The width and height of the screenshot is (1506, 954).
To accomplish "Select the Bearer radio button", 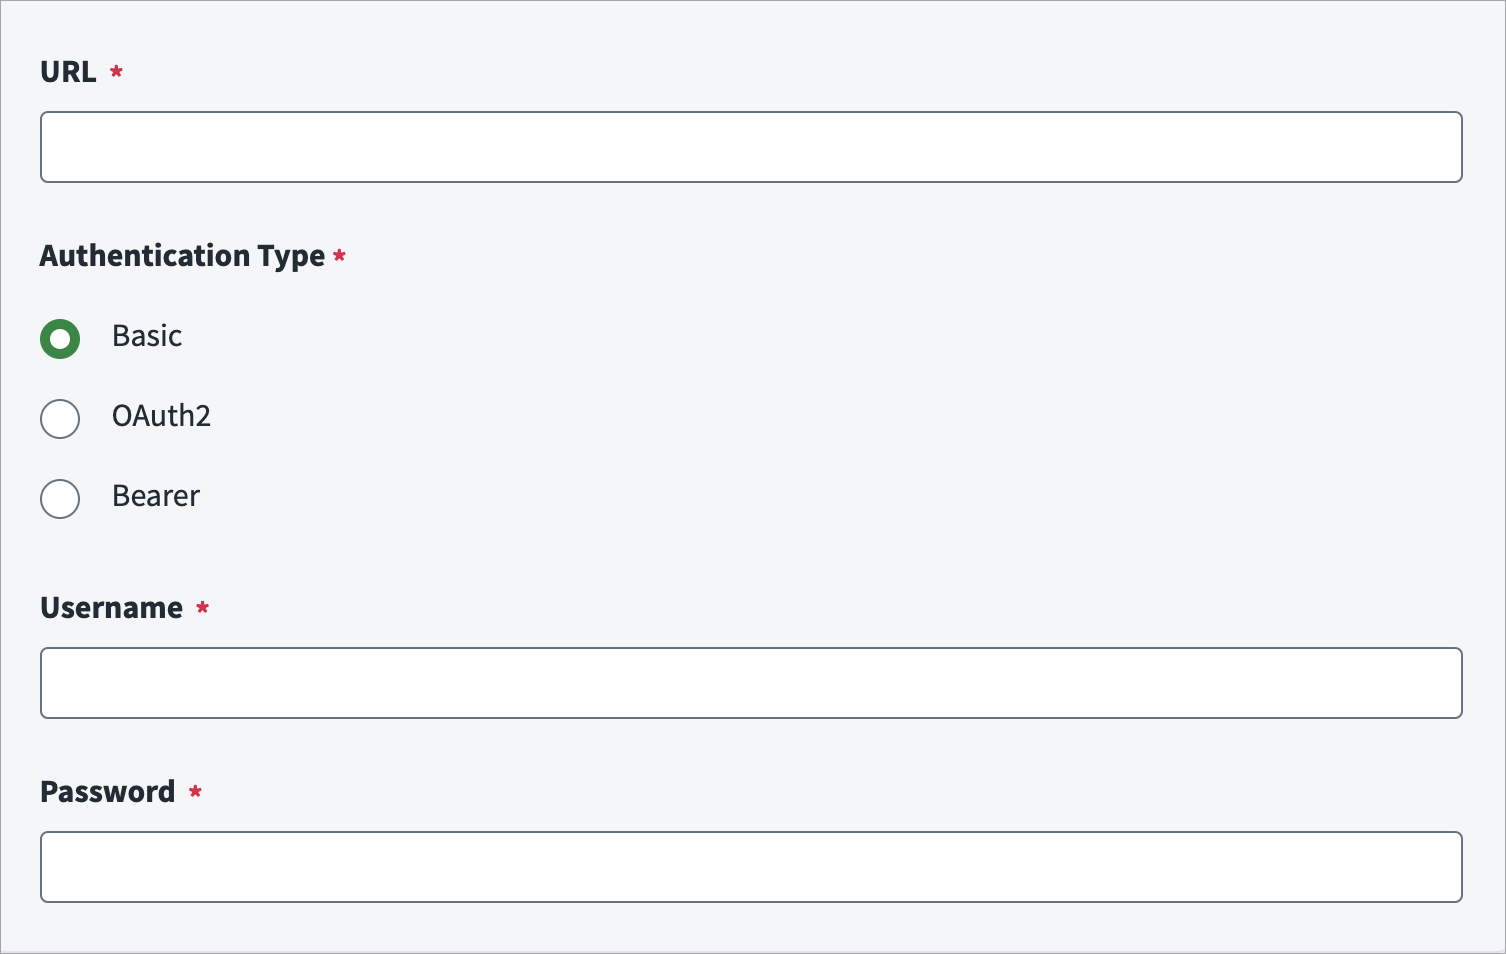I will click(60, 499).
